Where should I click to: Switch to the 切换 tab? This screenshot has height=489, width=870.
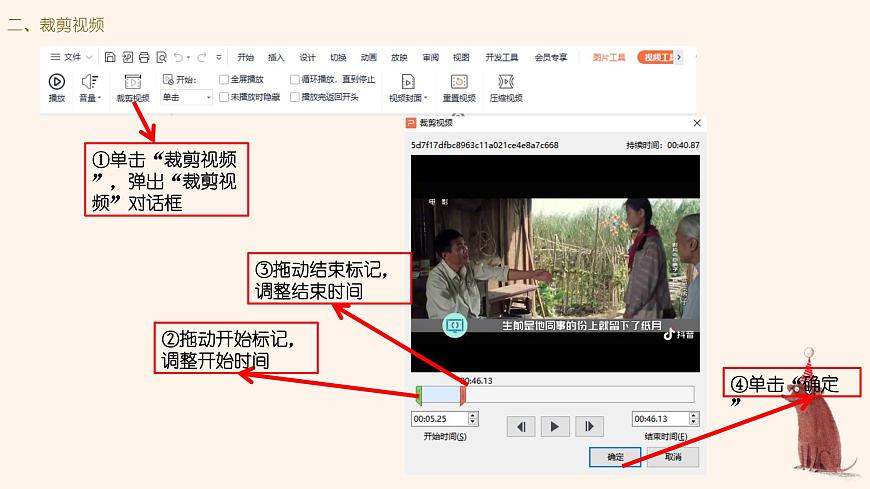click(x=338, y=57)
